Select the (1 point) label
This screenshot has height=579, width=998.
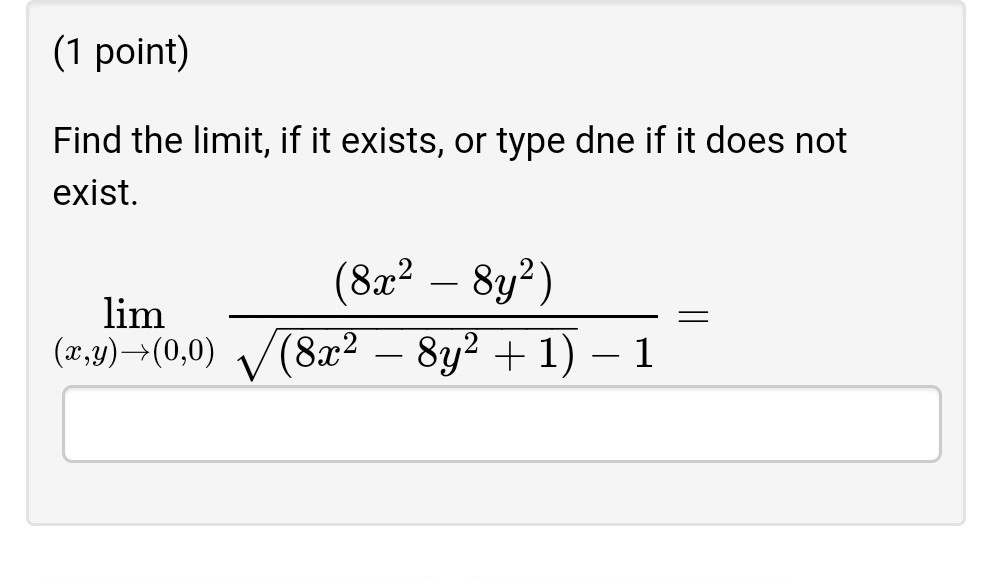(x=120, y=50)
